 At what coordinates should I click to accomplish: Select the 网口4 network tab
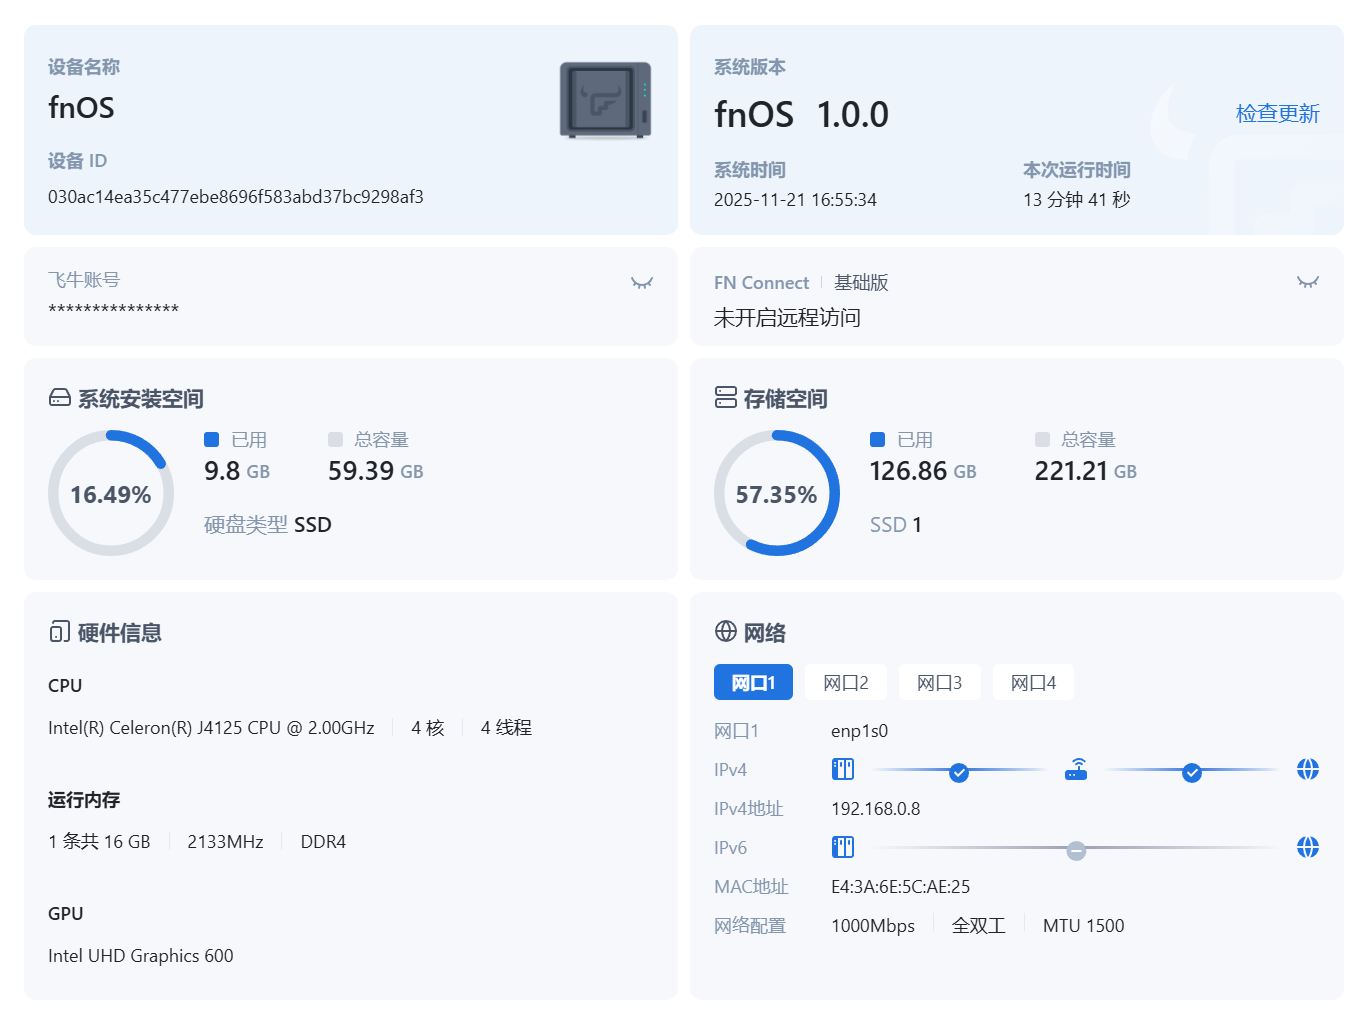(x=1033, y=683)
